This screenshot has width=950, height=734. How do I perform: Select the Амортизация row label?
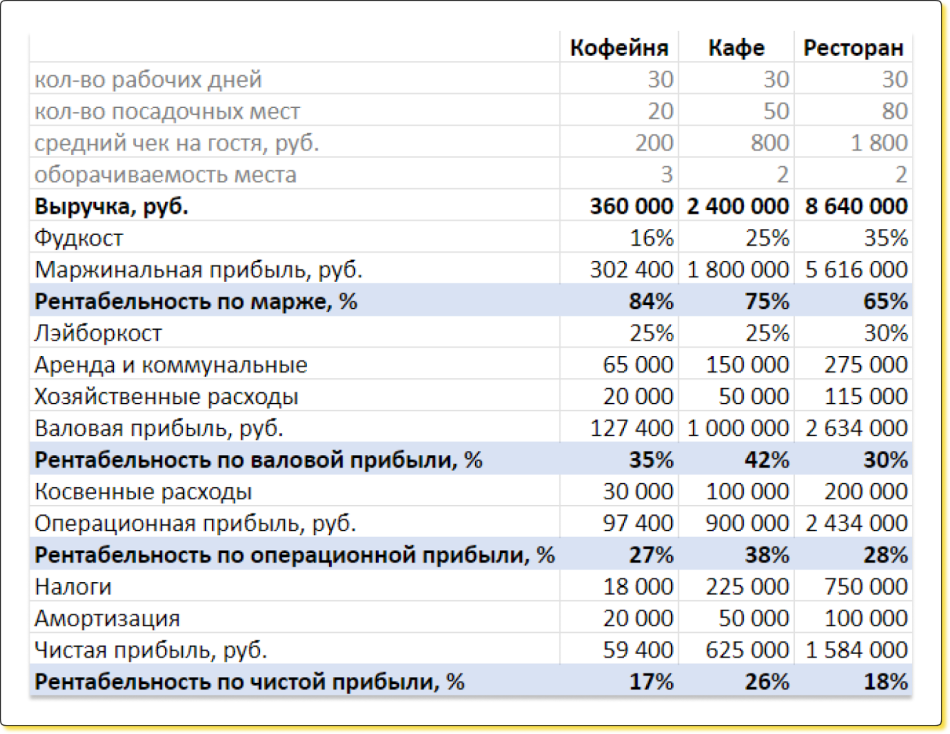[x=107, y=619]
